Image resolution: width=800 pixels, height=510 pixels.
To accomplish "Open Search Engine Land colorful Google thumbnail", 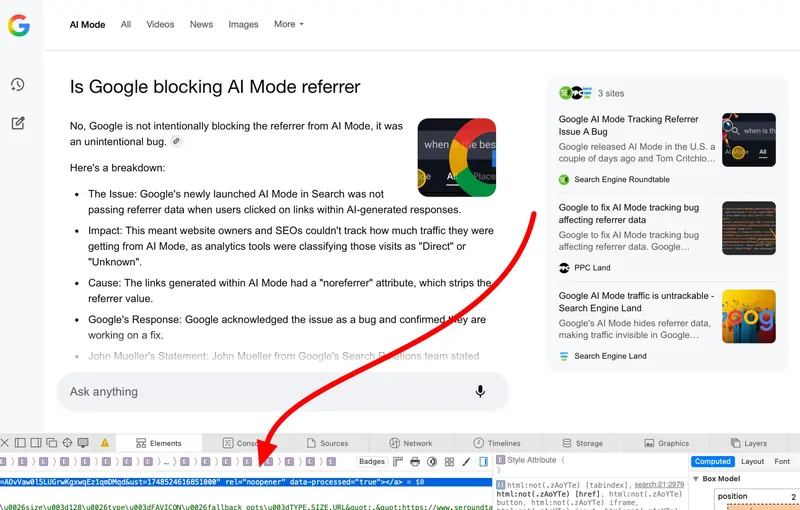I will [x=748, y=316].
